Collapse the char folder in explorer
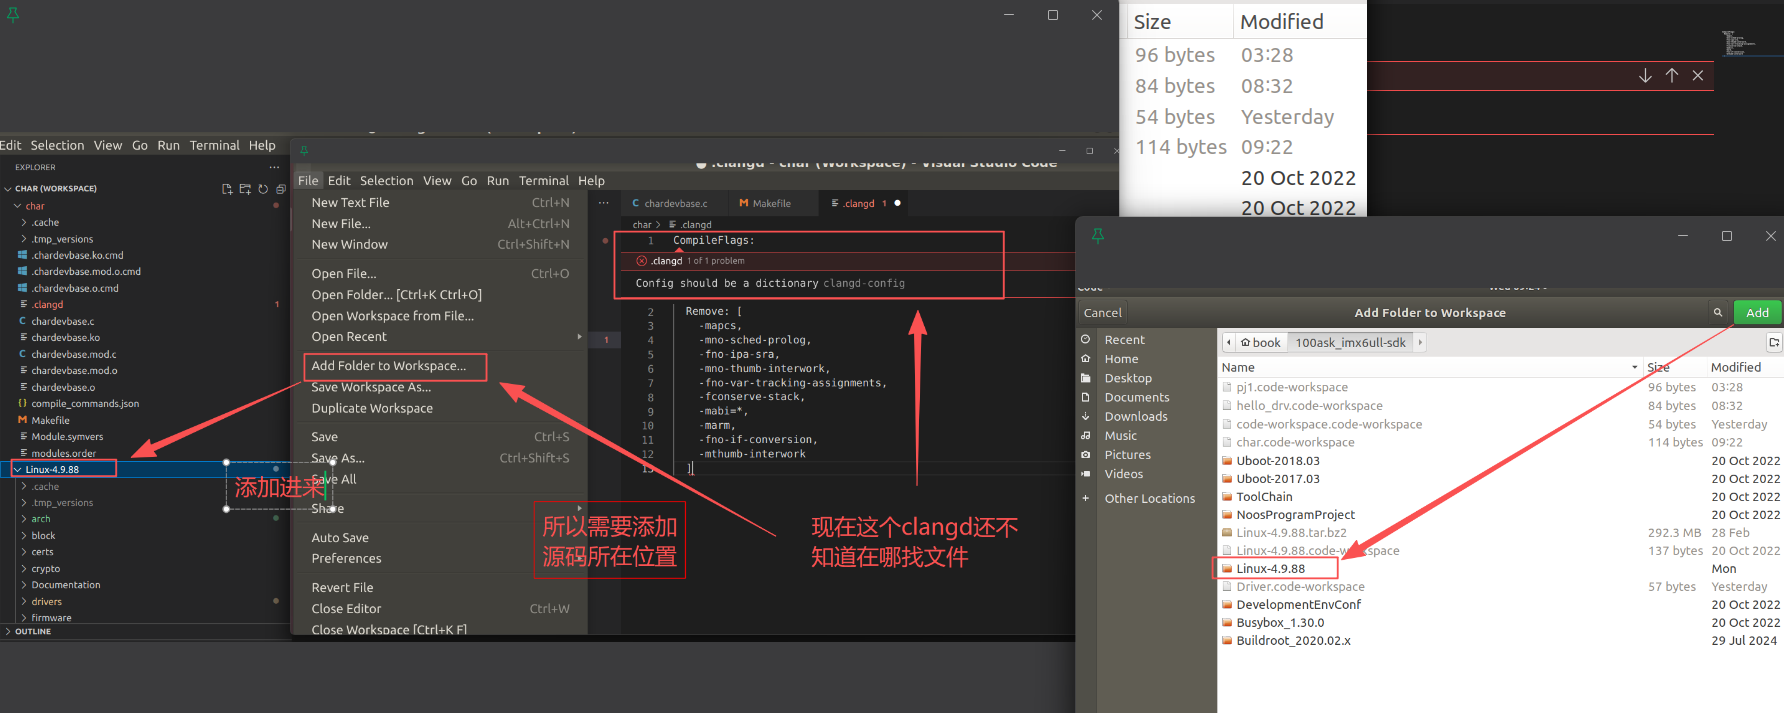This screenshot has width=1784, height=713. click(x=18, y=206)
